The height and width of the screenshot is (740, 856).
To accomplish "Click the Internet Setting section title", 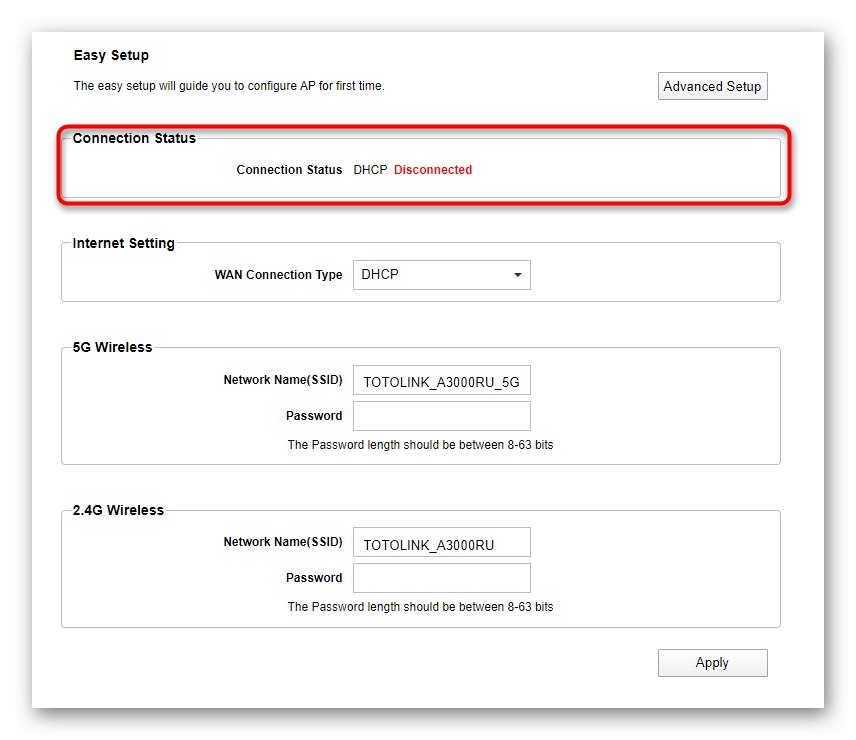I will click(124, 243).
